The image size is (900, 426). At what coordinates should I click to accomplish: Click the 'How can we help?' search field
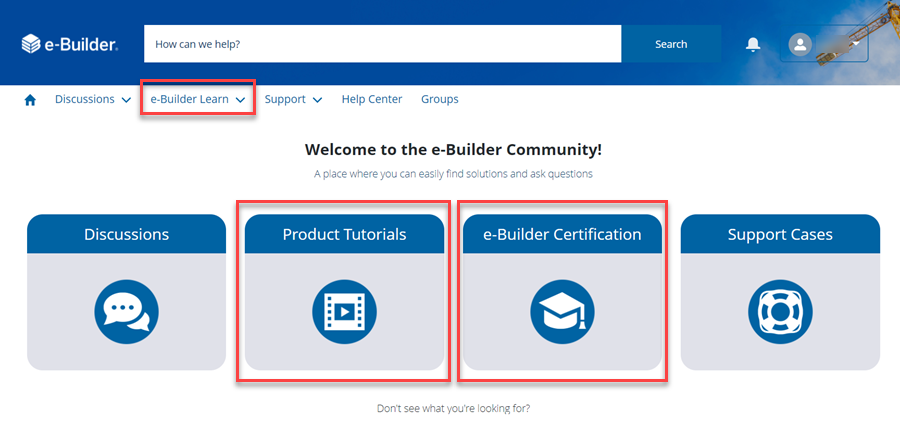(382, 44)
